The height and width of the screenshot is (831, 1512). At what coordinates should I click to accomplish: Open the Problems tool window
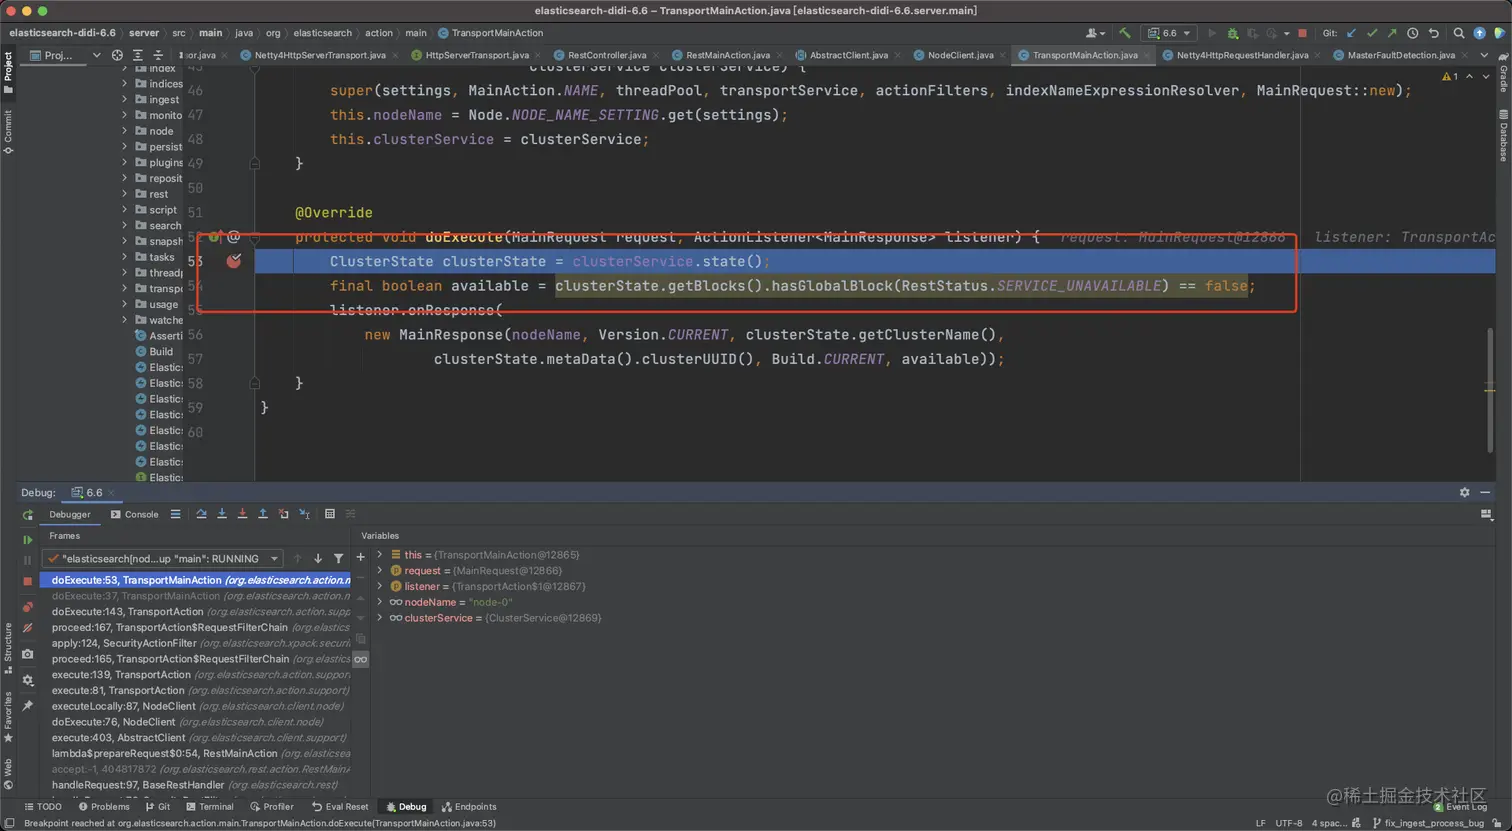(104, 807)
